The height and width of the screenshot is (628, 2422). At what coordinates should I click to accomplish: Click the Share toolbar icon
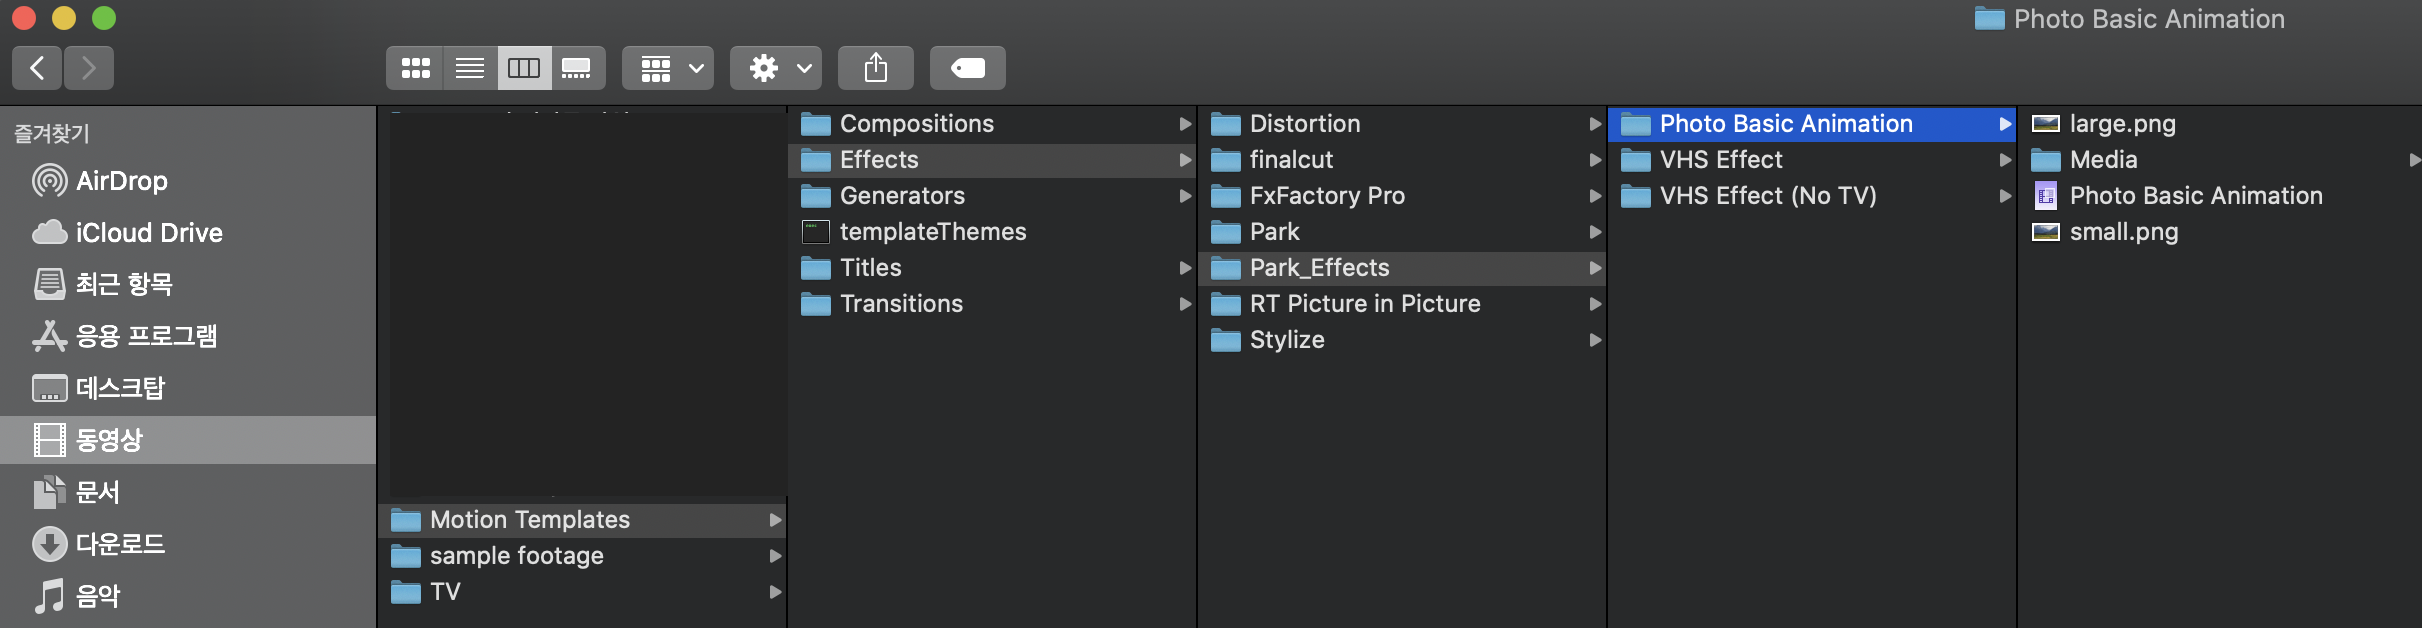coord(876,68)
